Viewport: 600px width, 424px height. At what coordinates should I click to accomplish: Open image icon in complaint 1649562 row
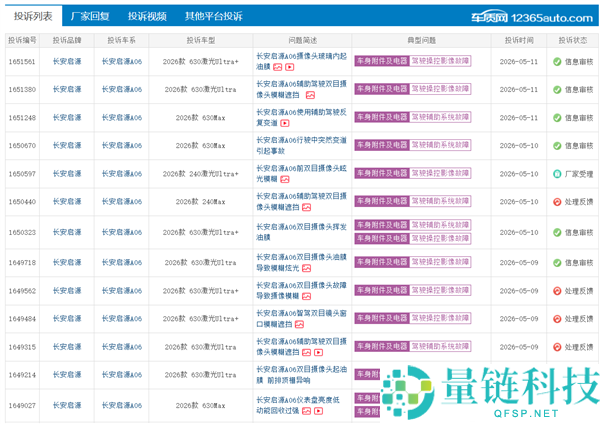[307, 297]
